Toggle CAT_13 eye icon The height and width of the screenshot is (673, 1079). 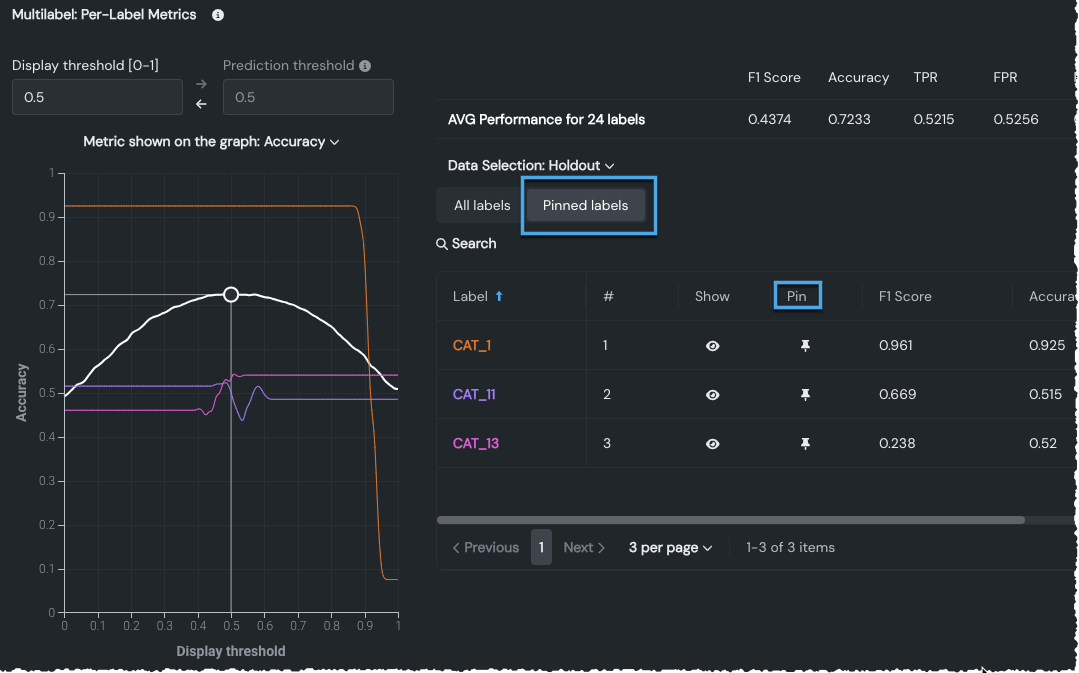click(x=712, y=444)
